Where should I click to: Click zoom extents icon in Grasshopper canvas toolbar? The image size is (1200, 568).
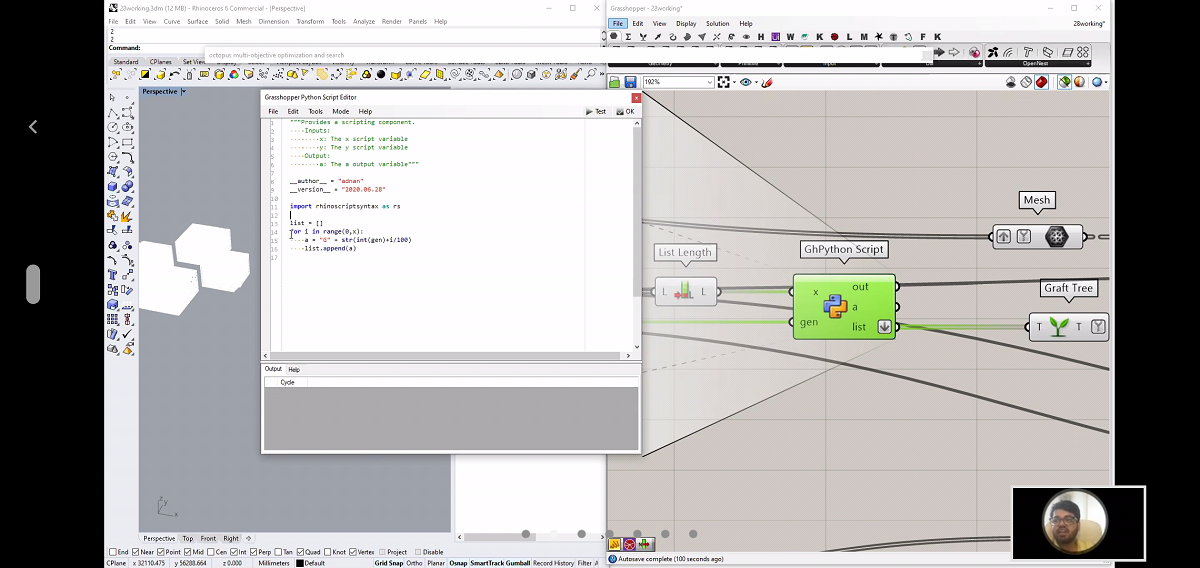tap(723, 82)
